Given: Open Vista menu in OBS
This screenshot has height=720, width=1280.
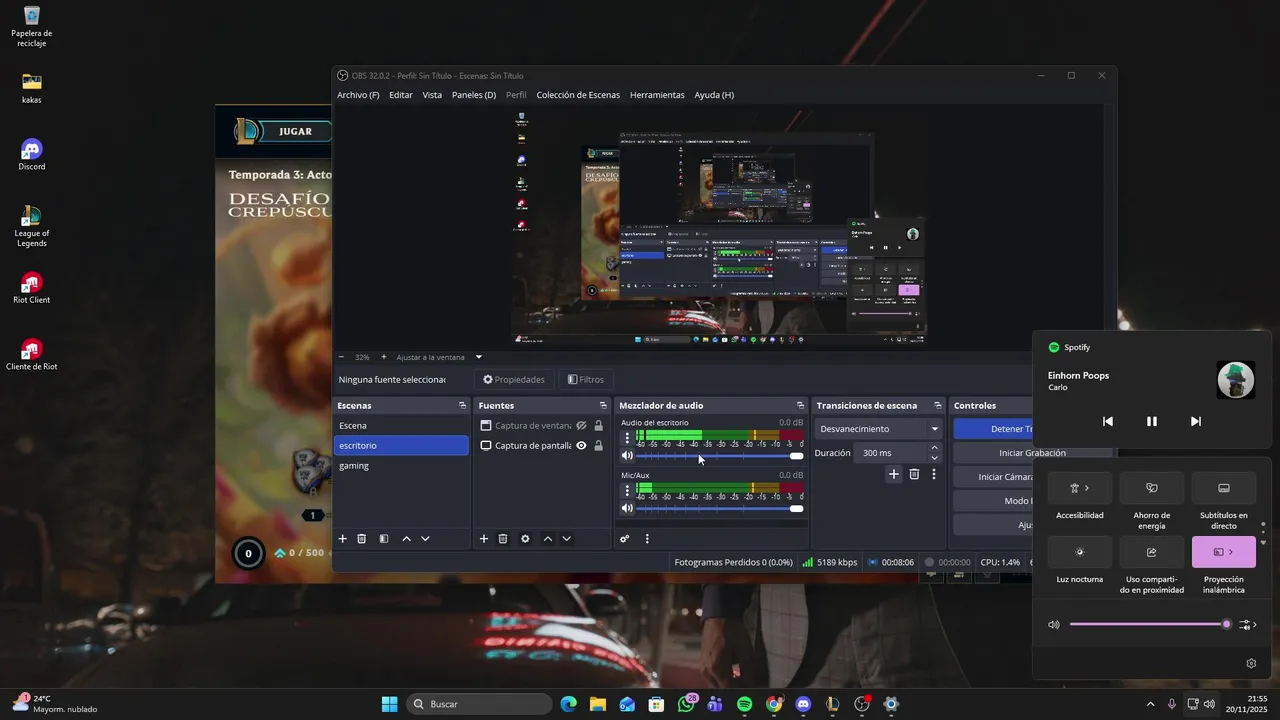Looking at the screenshot, I should (x=432, y=95).
